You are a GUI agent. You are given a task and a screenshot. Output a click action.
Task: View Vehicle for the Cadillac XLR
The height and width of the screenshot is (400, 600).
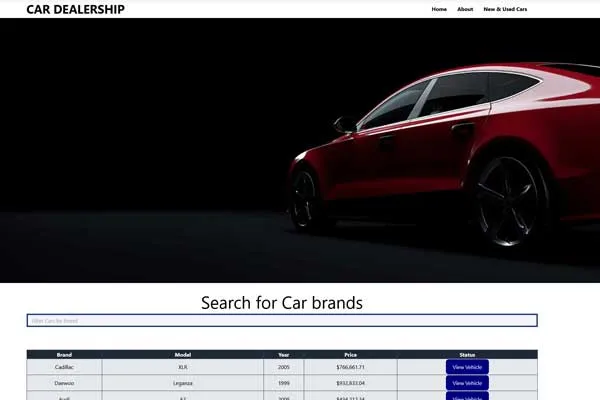[x=467, y=367]
